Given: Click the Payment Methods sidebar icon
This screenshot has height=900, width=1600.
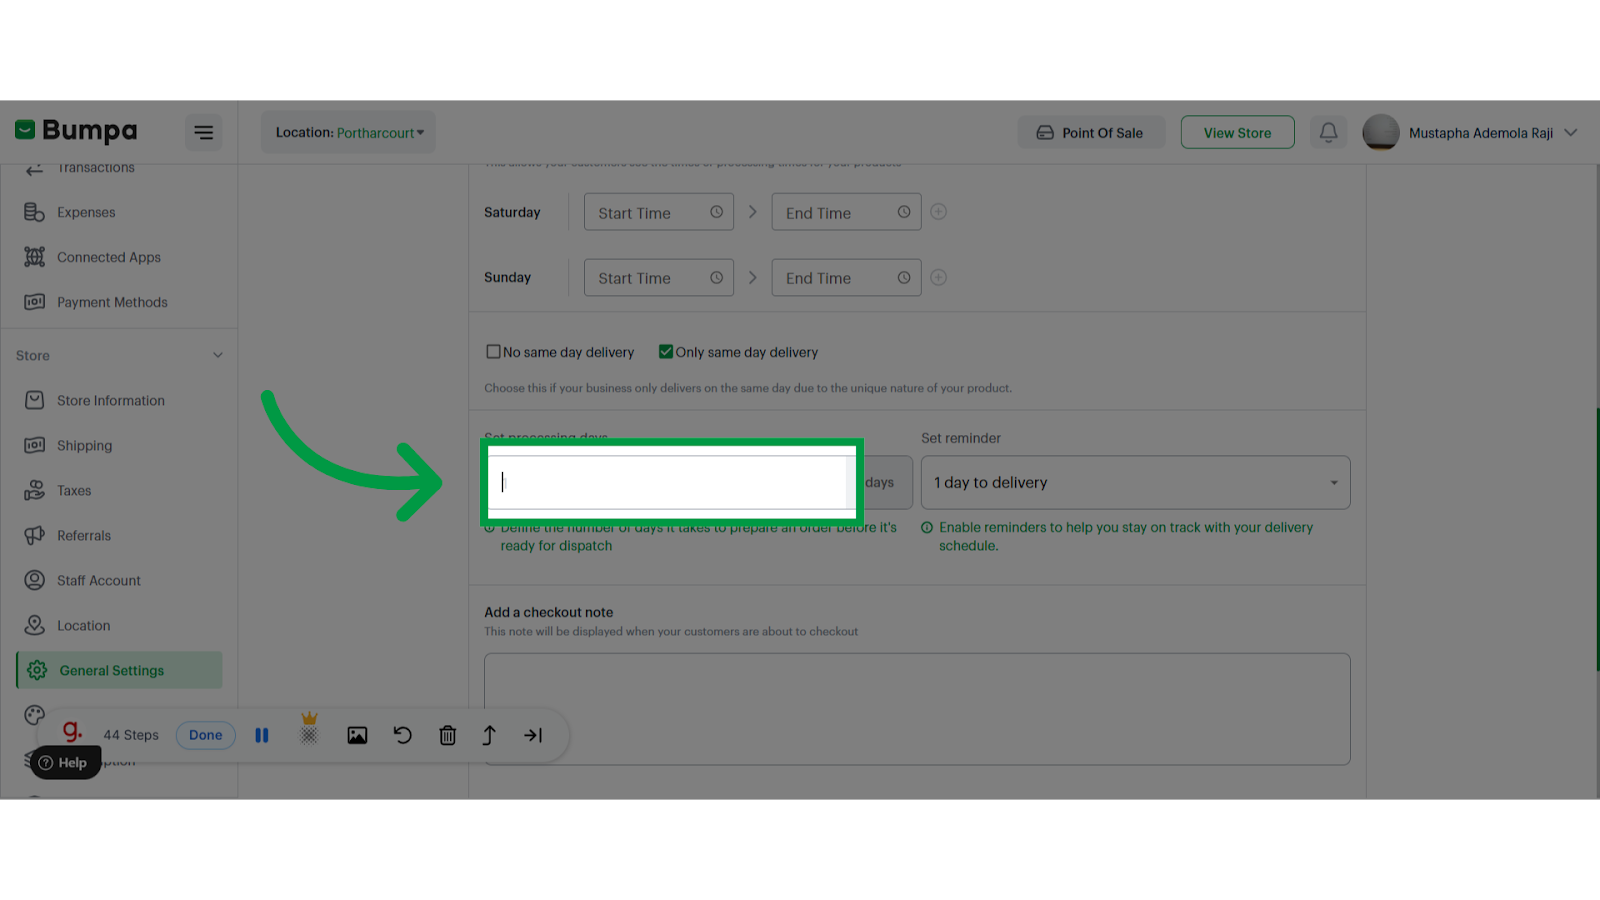Looking at the screenshot, I should point(35,302).
